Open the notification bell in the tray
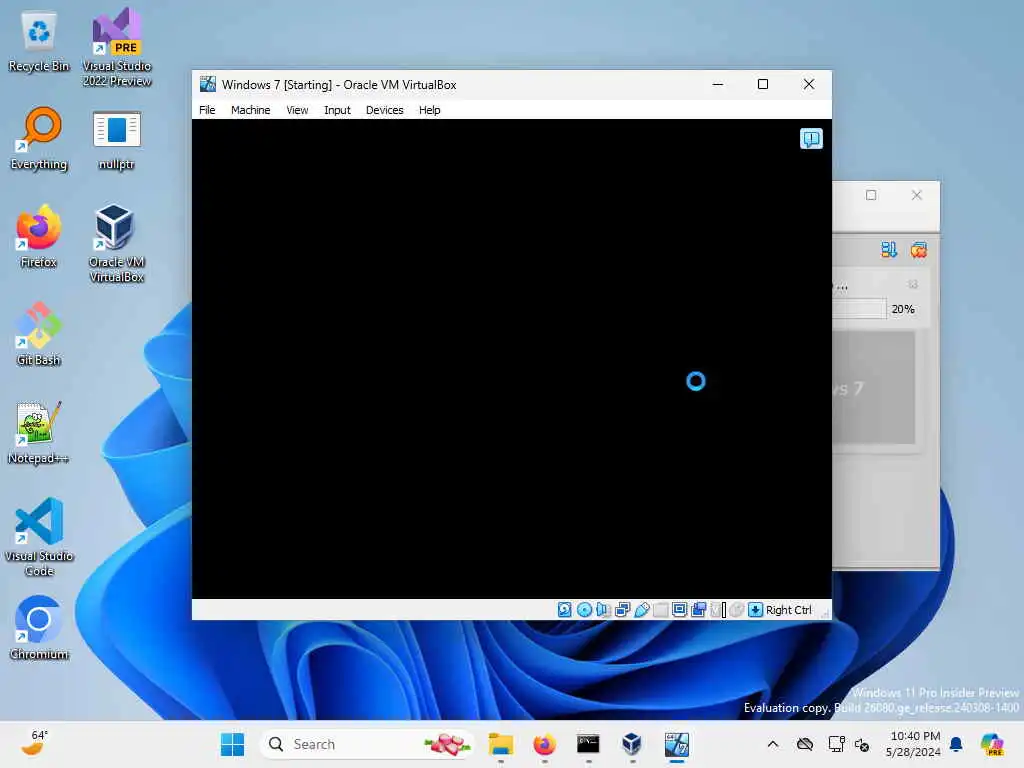 [x=956, y=744]
